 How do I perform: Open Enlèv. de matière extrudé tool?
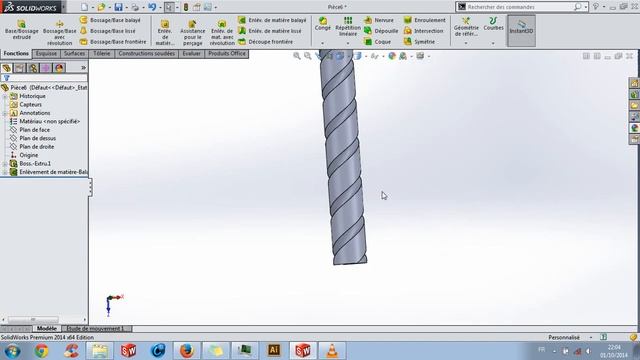click(x=165, y=33)
